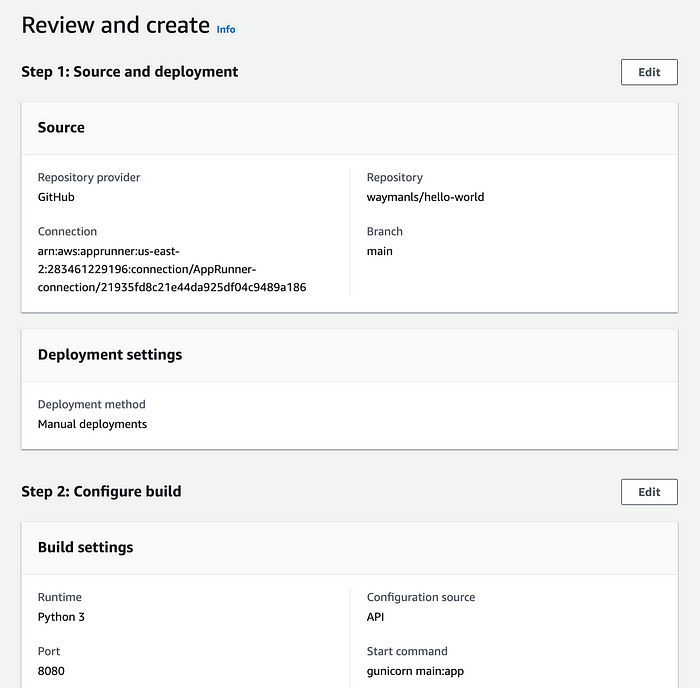Screen dimensions: 700x688
Task: Click the waymanls/hello-world repository value
Action: coord(425,197)
